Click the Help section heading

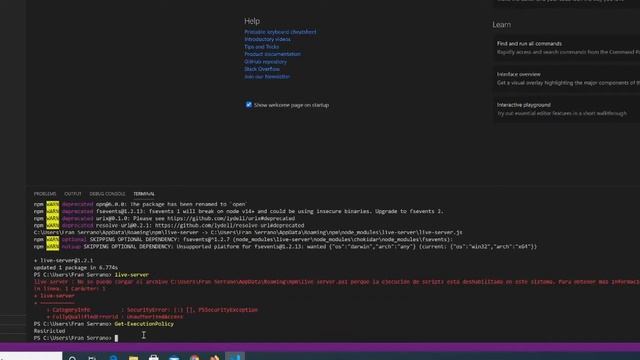point(252,21)
